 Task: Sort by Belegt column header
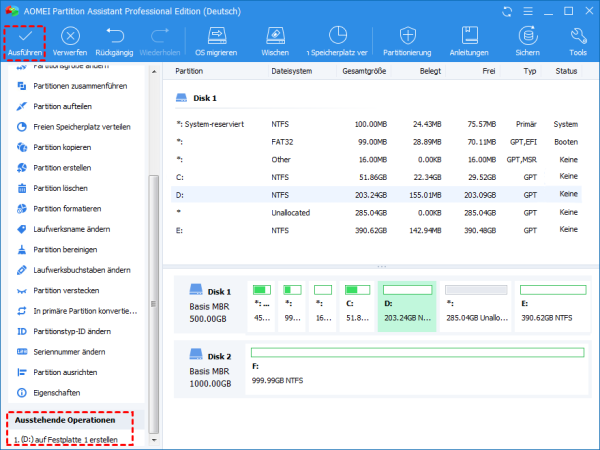[x=430, y=71]
